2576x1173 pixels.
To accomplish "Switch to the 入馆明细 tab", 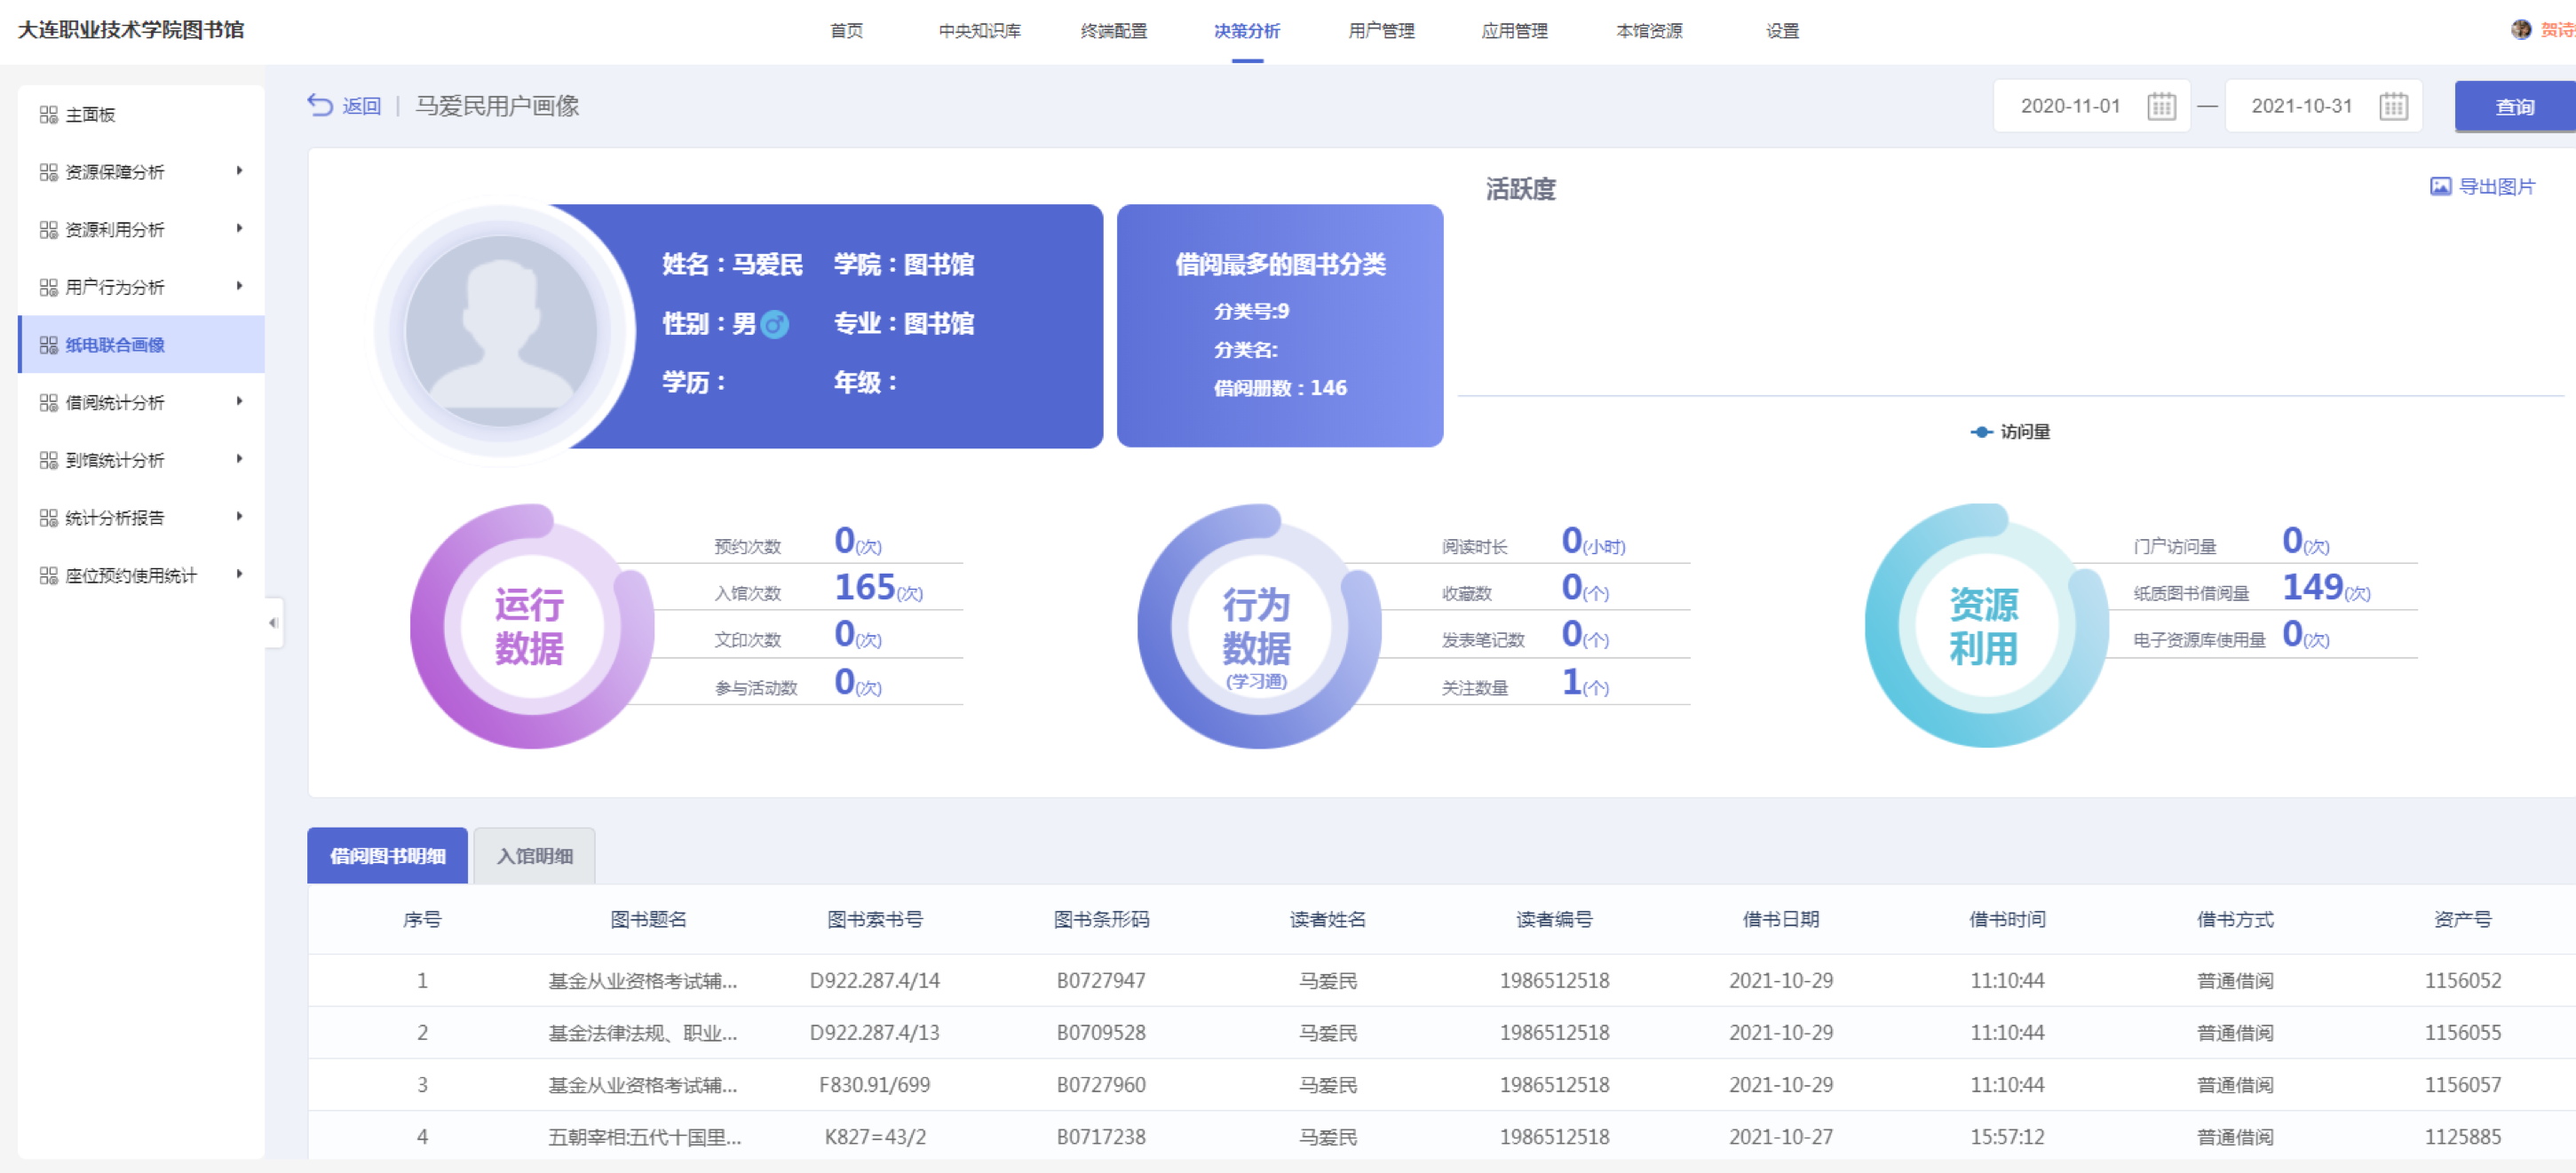I will [534, 856].
